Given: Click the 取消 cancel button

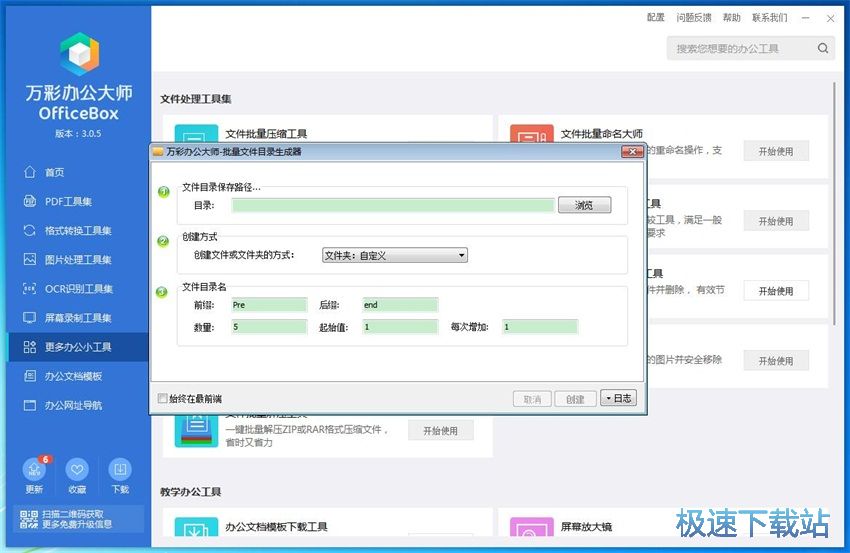Looking at the screenshot, I should pyautogui.click(x=532, y=399).
